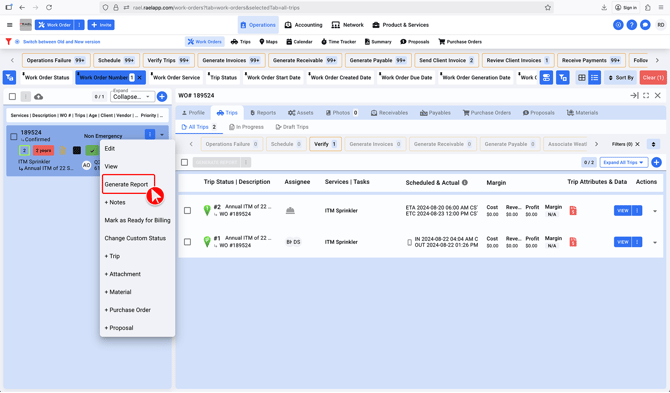Click the green 2 trips count badge

tap(24, 150)
